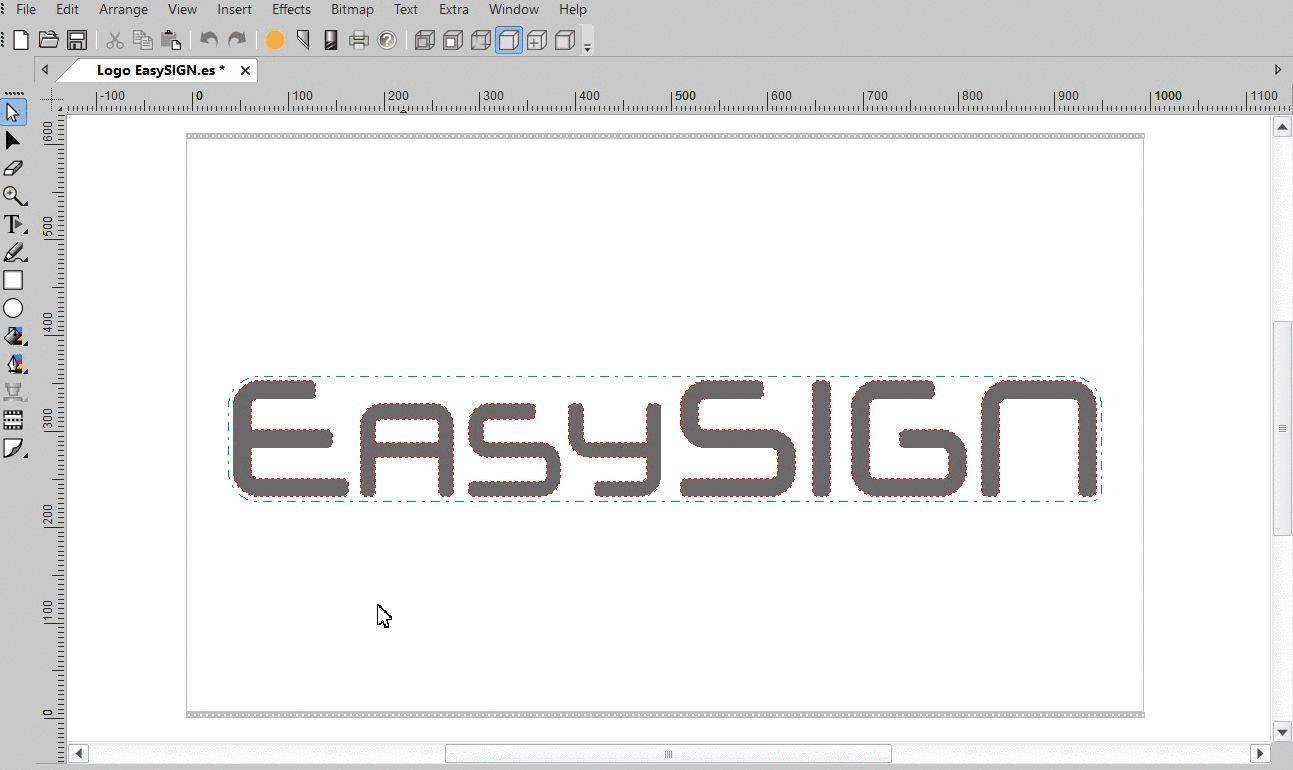Select the Text tool
The image size is (1293, 770).
13,224
